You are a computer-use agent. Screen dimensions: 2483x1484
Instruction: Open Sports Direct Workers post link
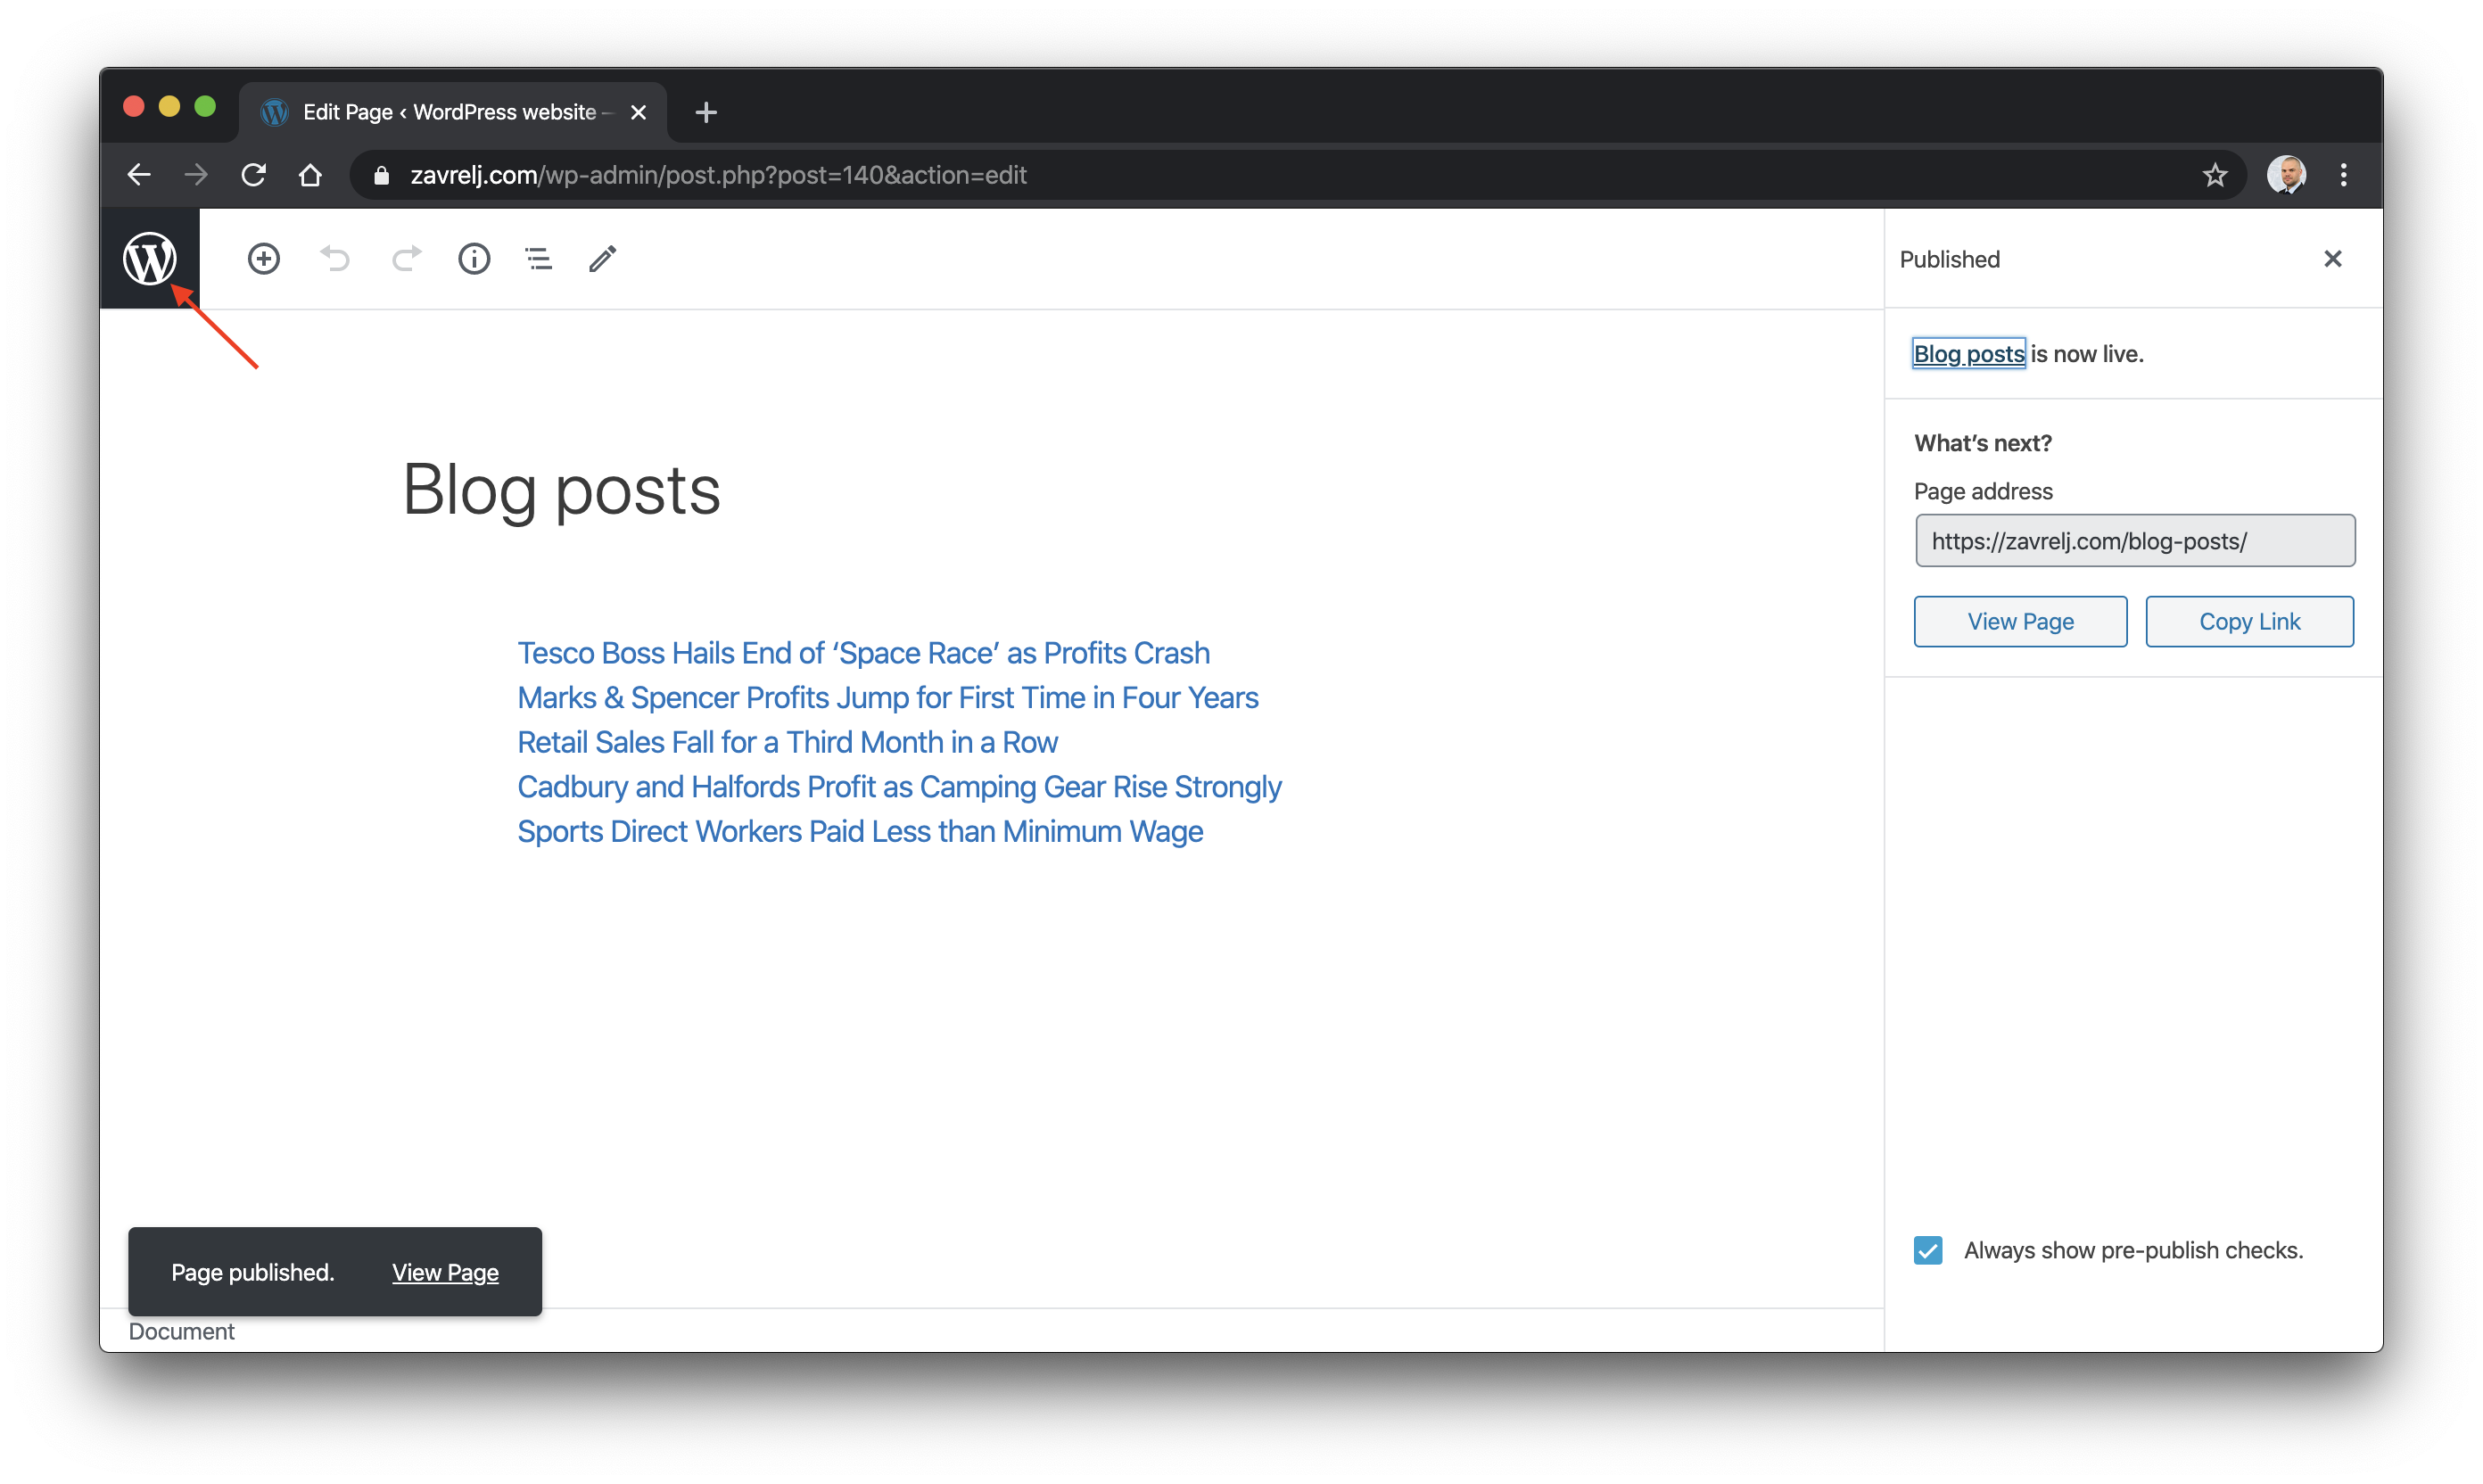pos(860,831)
